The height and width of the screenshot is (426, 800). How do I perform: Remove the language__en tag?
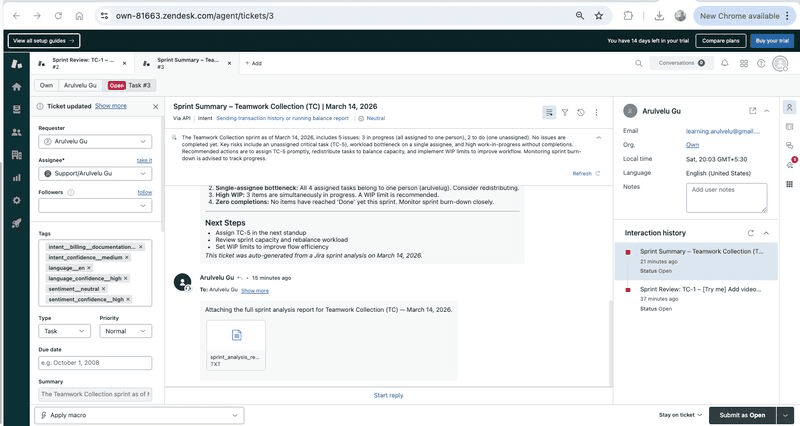pos(89,268)
